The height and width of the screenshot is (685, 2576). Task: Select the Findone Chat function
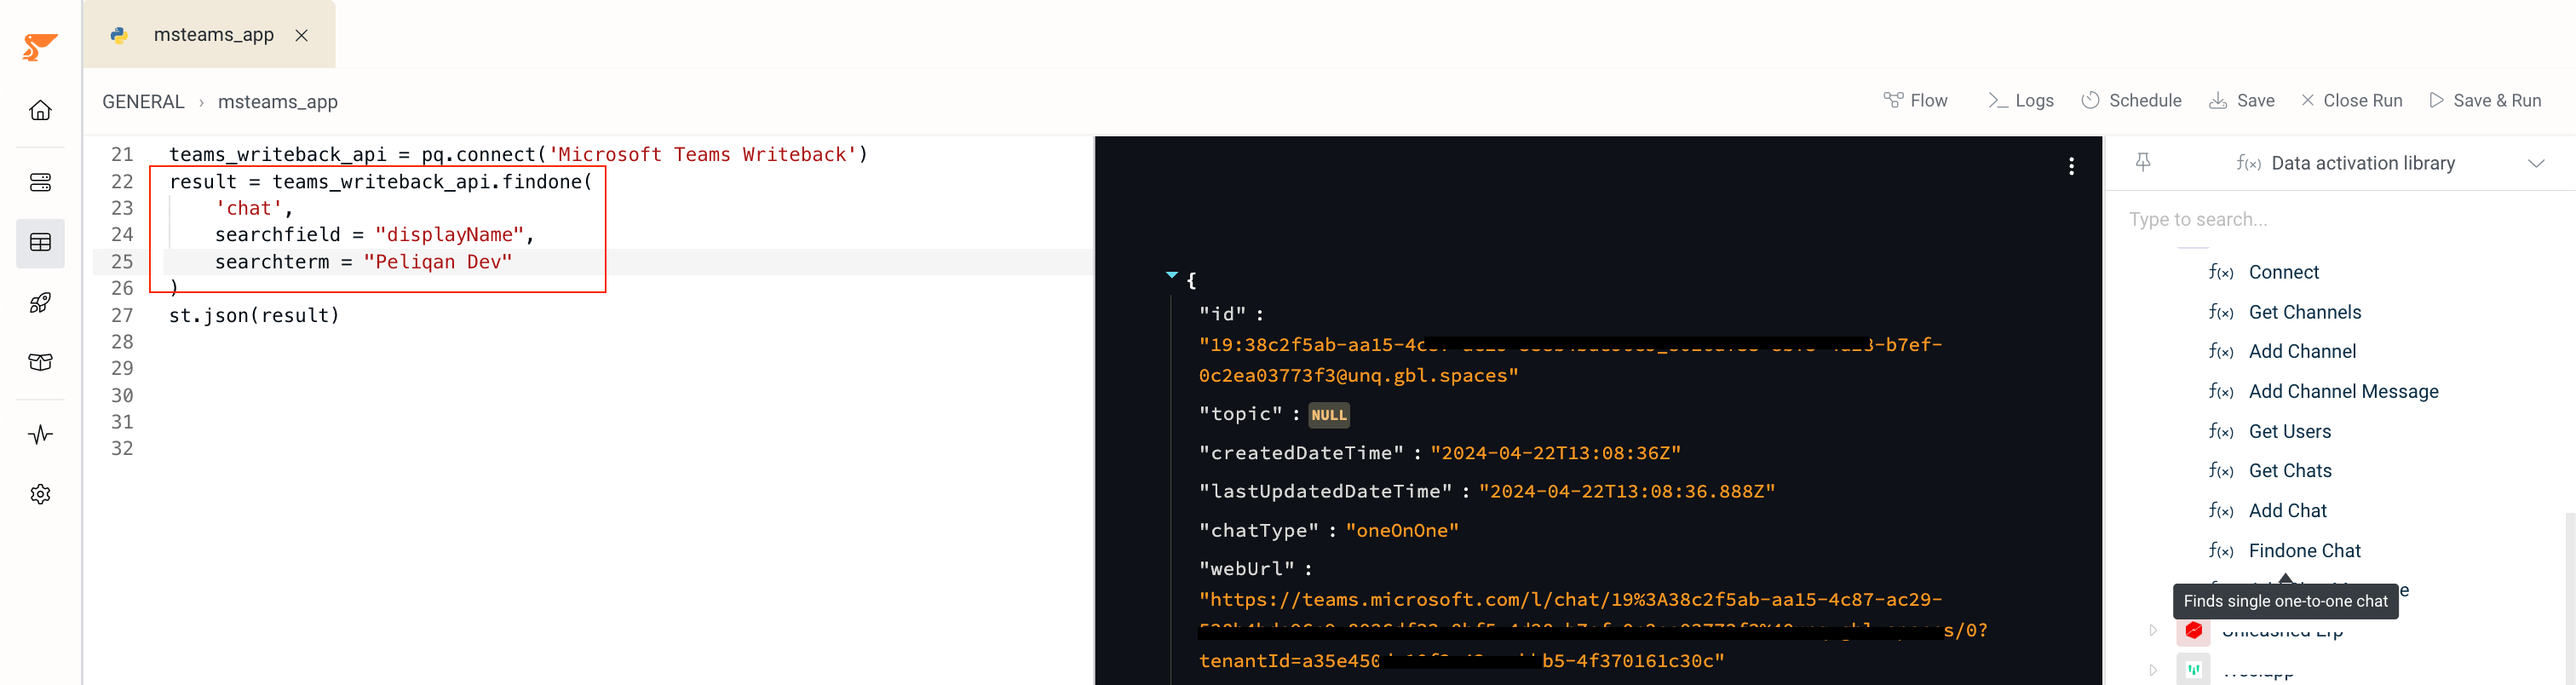[x=2304, y=551]
